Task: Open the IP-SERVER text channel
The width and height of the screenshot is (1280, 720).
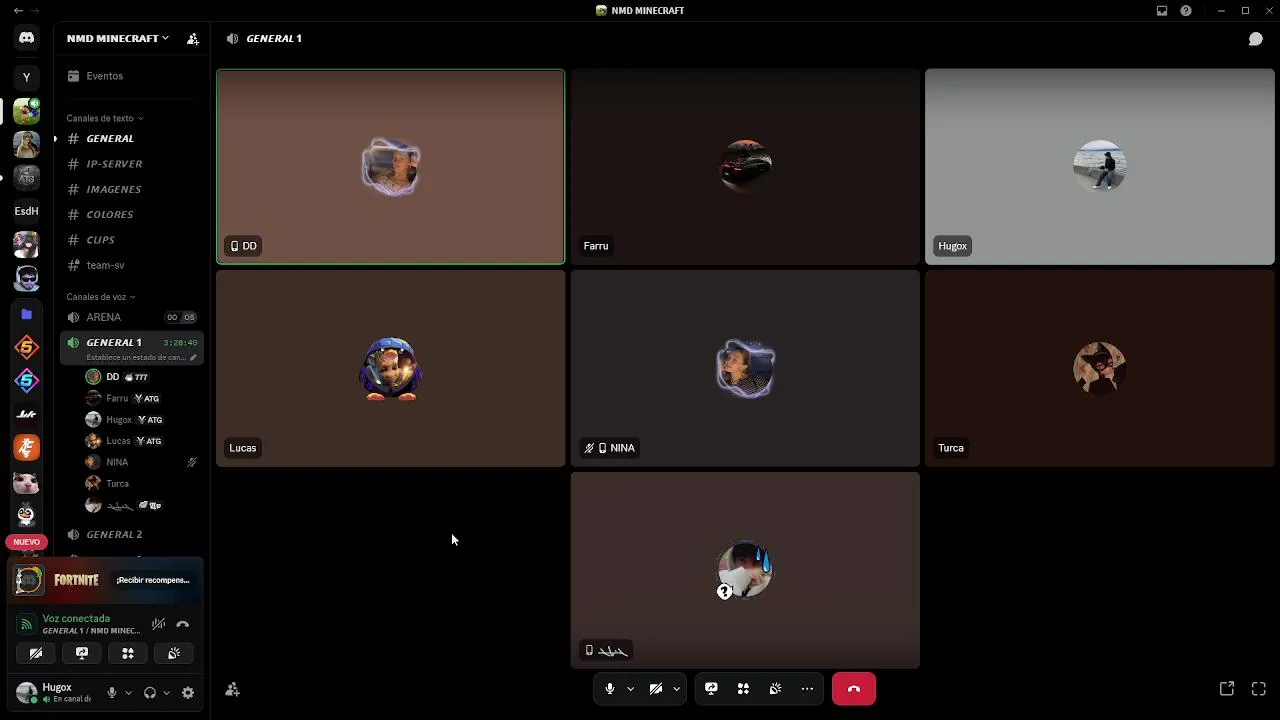Action: [131, 164]
